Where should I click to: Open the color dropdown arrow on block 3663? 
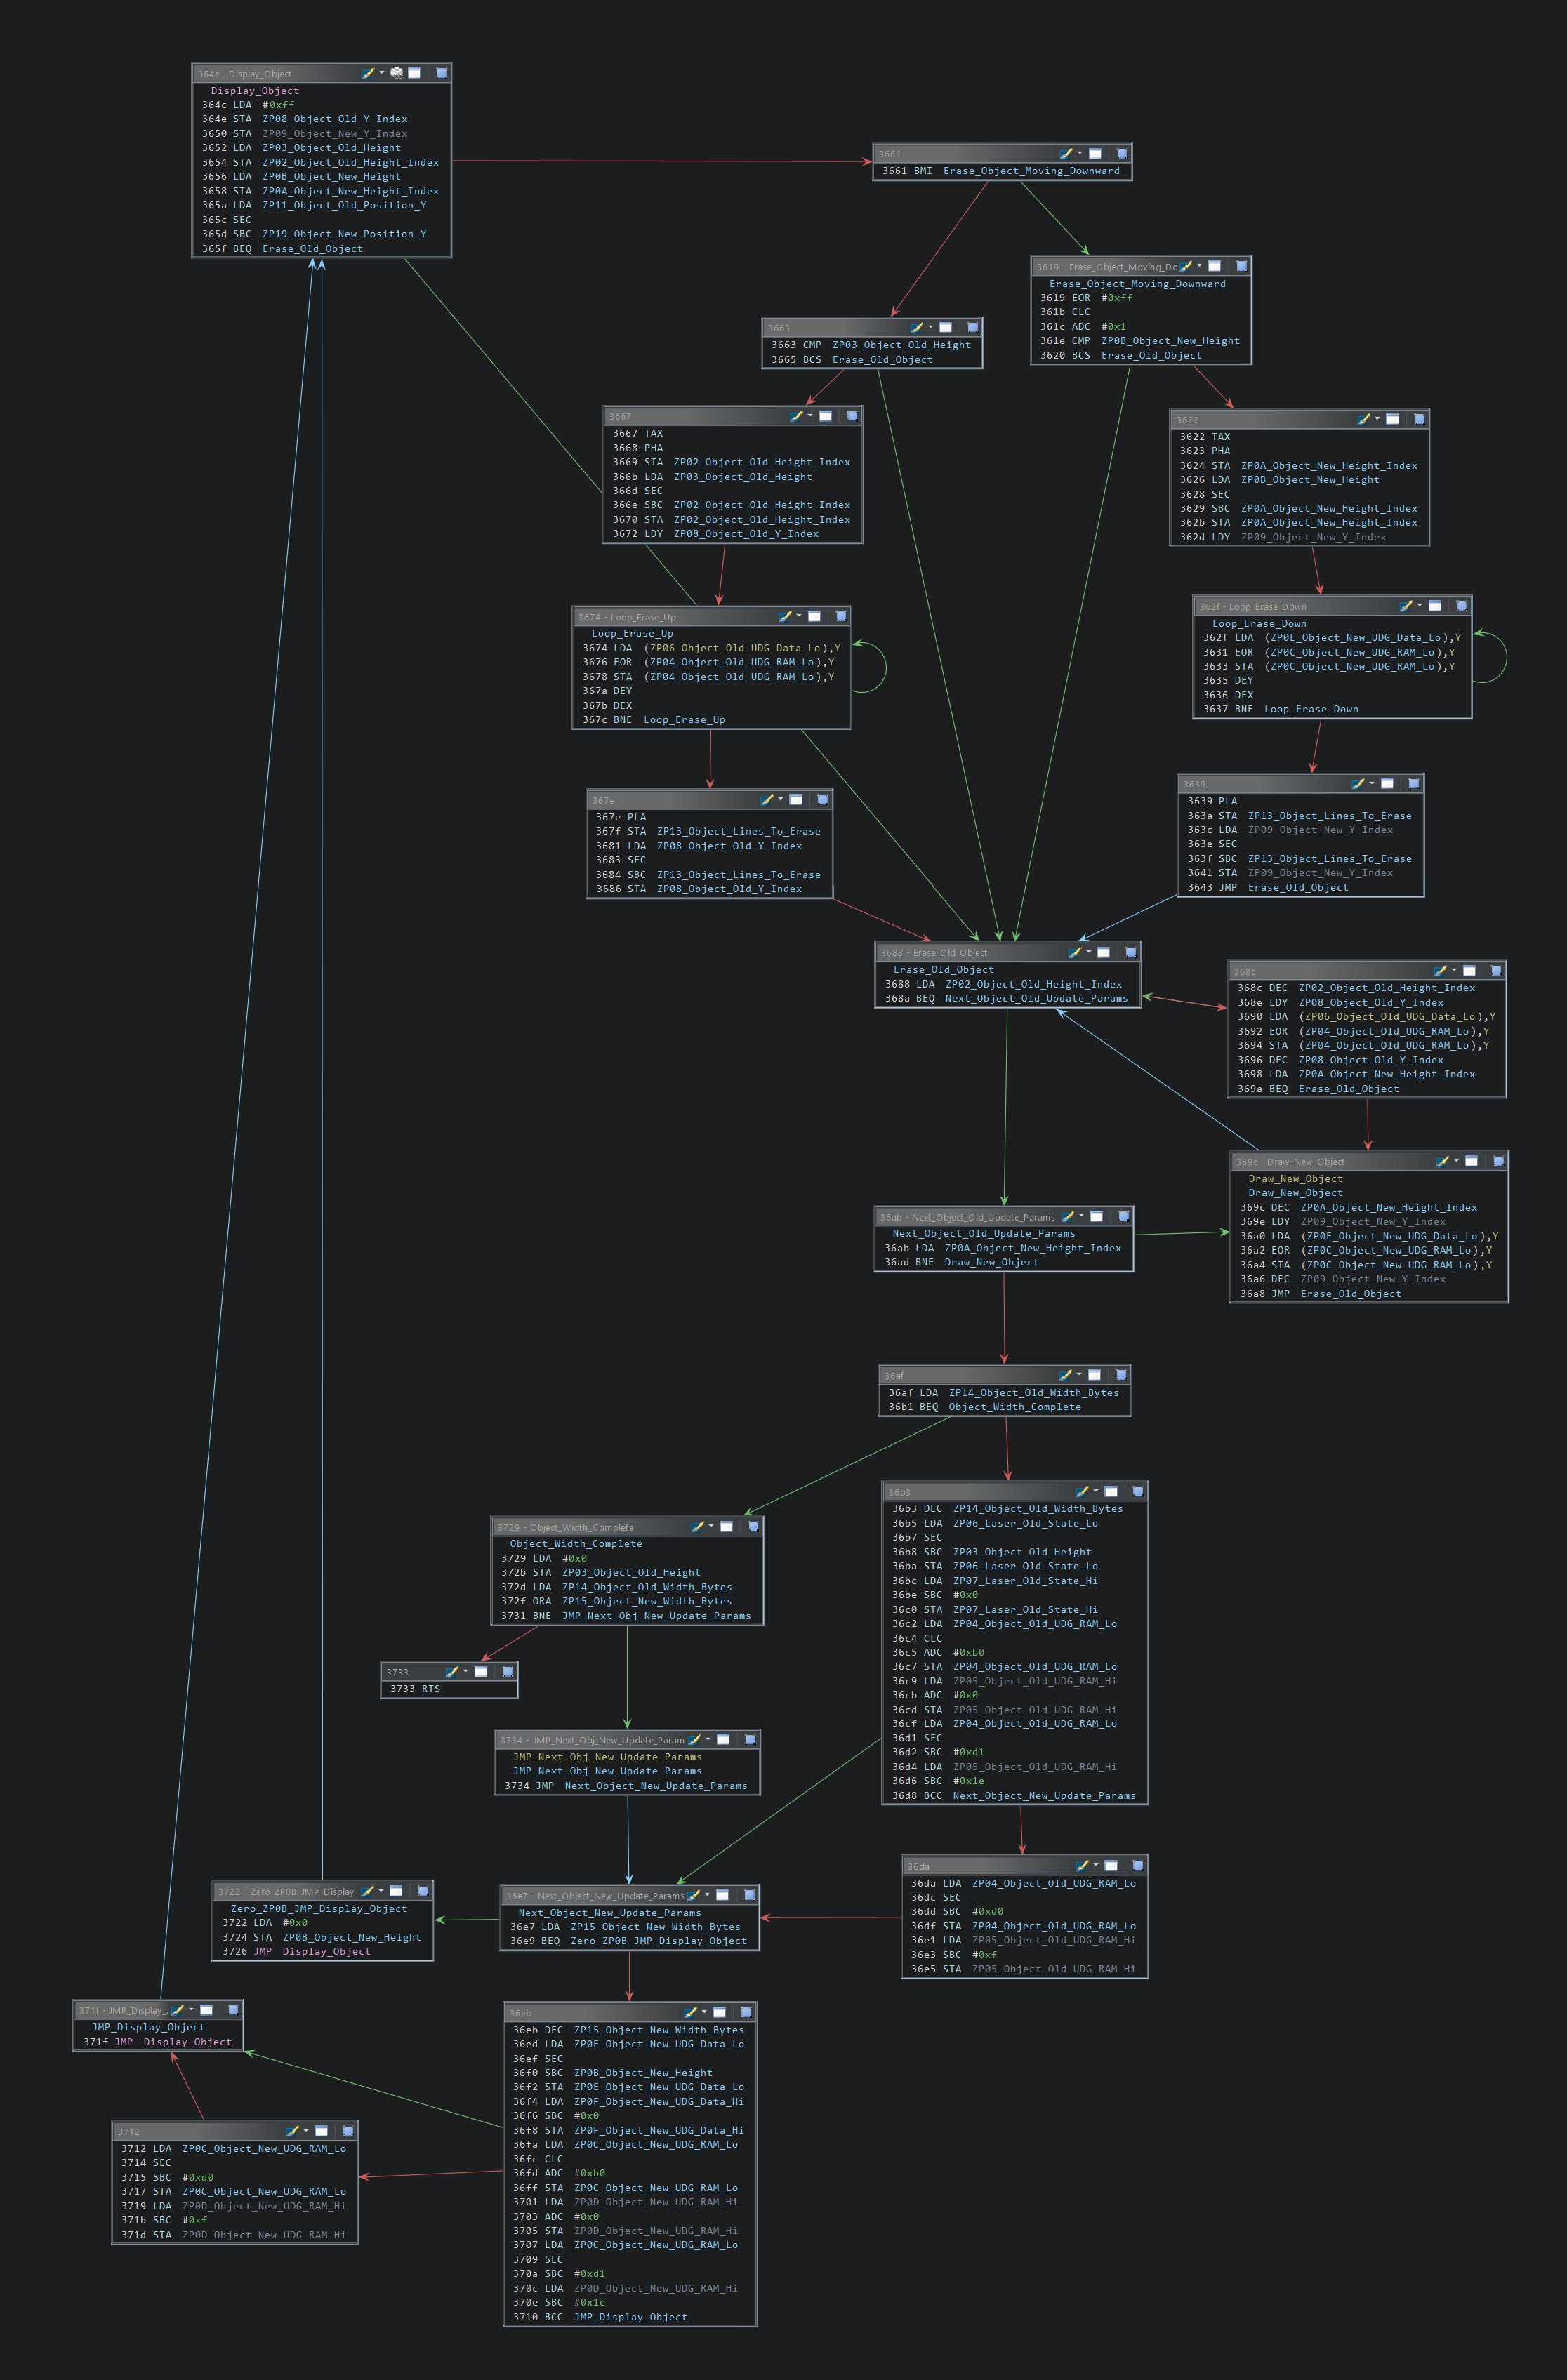pyautogui.click(x=930, y=326)
